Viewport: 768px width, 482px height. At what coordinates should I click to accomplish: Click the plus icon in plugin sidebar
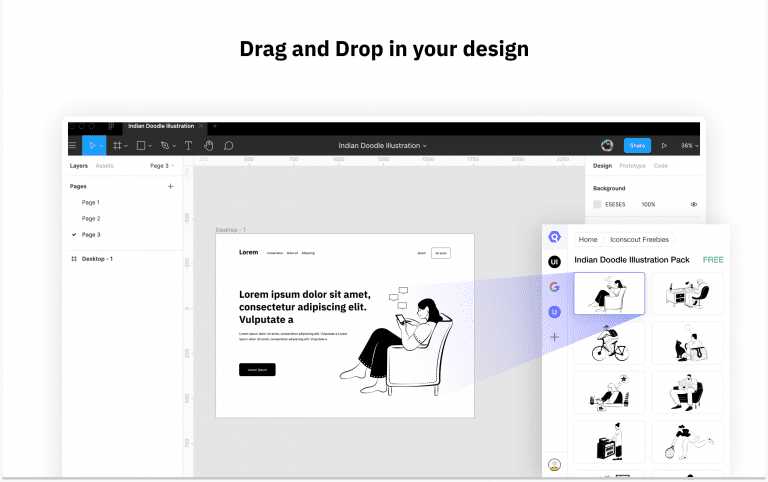coord(554,337)
